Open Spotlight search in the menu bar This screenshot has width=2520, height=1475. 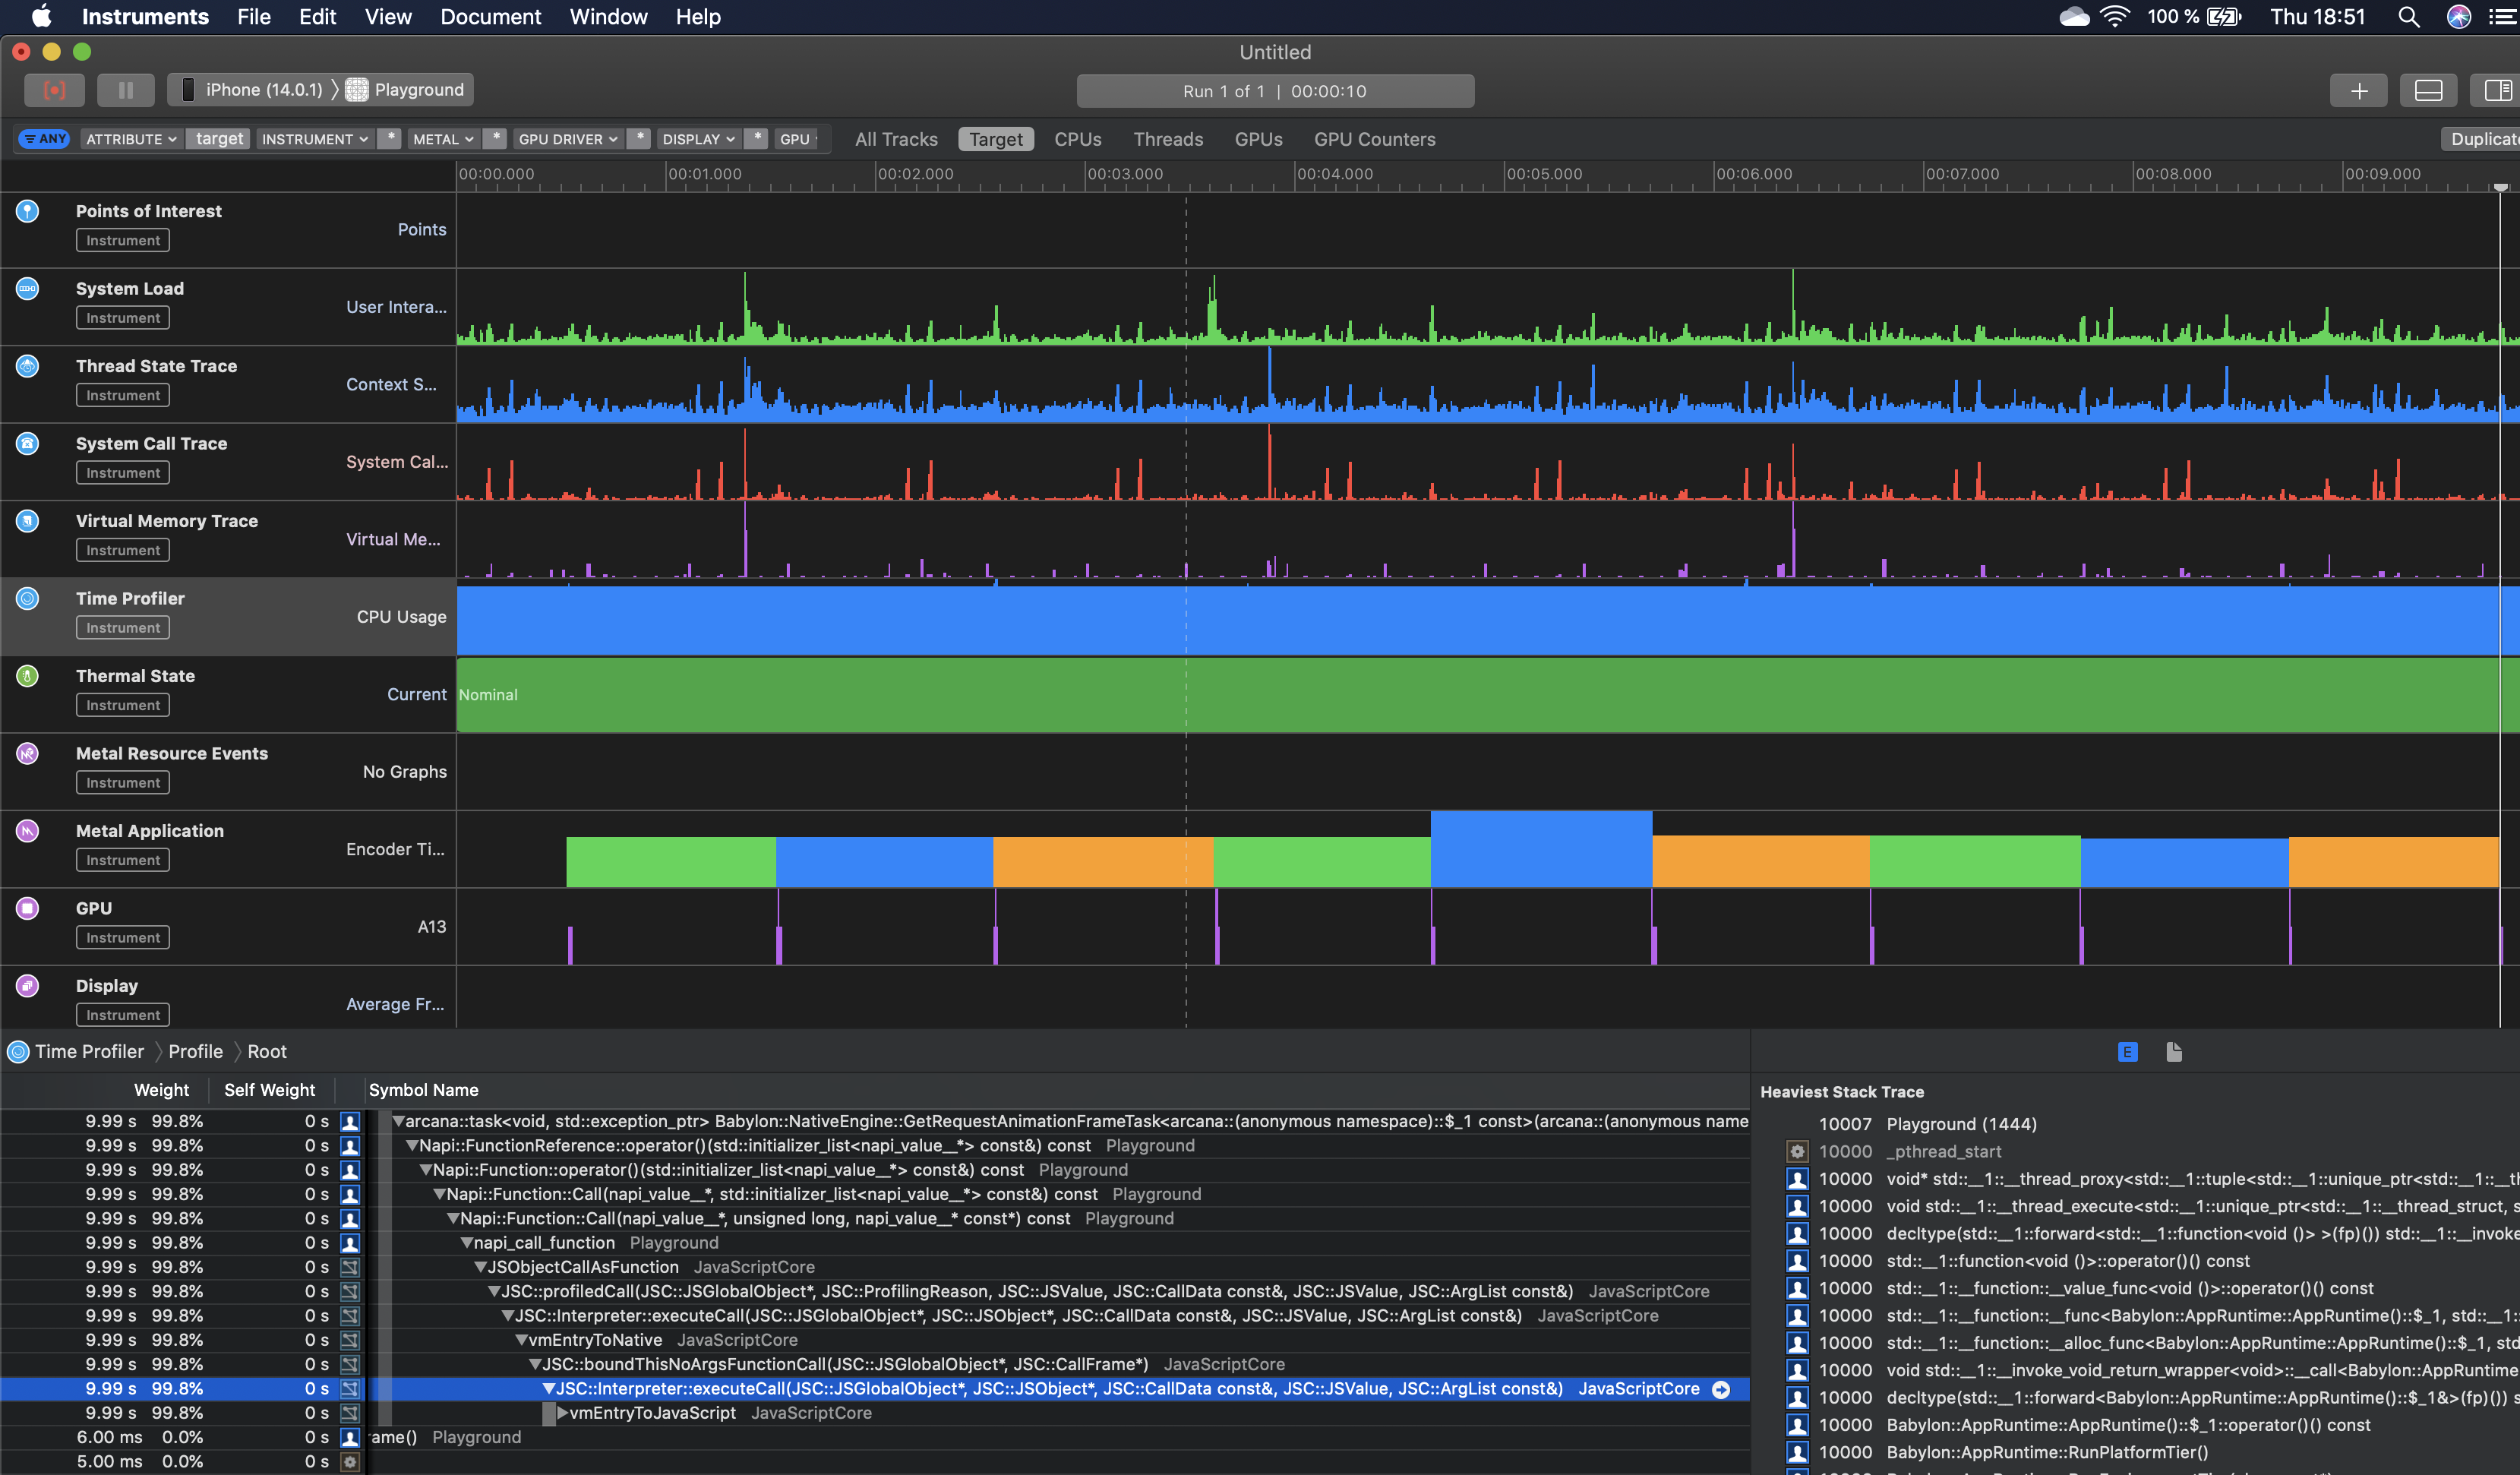(2408, 17)
